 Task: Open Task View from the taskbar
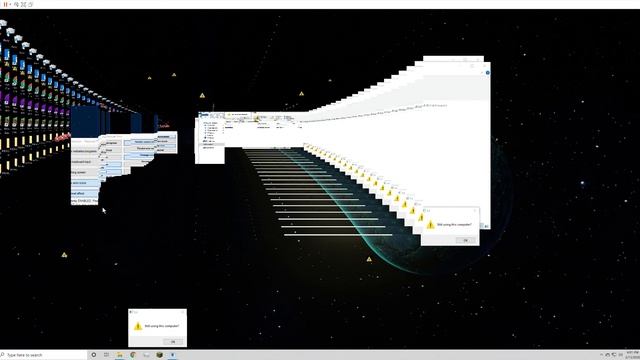(107, 355)
